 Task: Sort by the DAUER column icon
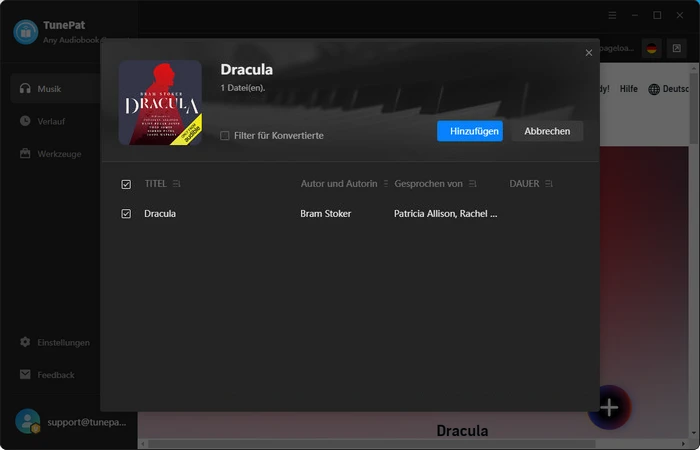549,183
